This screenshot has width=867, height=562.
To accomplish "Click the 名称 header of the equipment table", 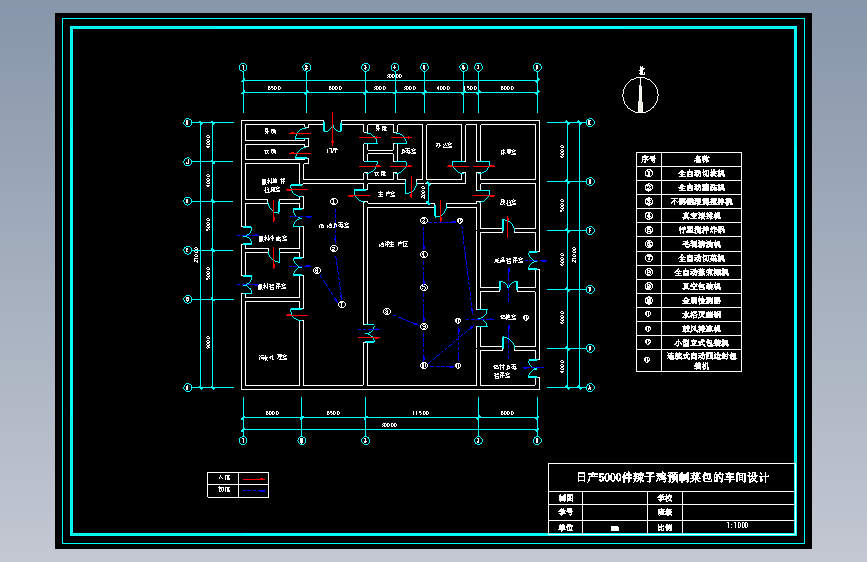I will pyautogui.click(x=702, y=159).
